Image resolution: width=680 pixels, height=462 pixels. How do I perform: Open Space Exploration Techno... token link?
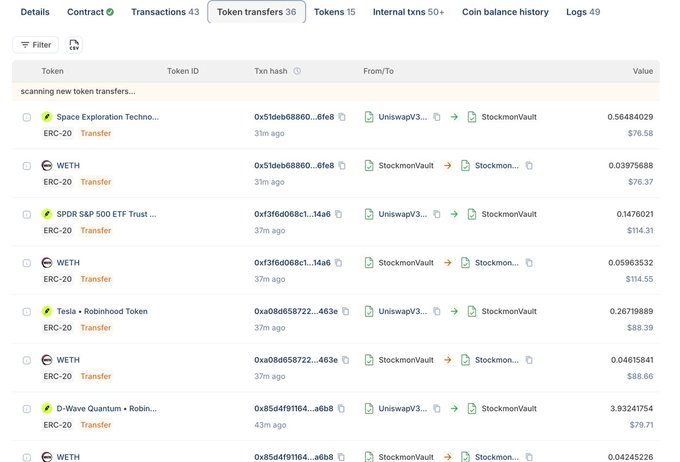(108, 117)
